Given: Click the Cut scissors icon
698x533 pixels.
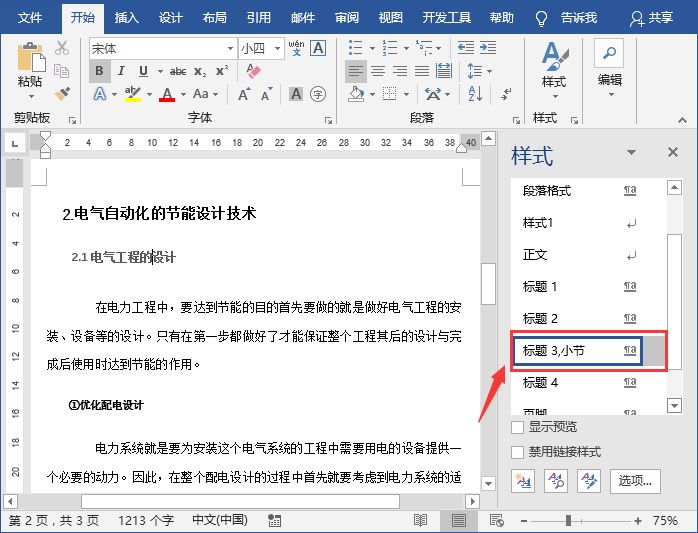Looking at the screenshot, I should click(62, 48).
